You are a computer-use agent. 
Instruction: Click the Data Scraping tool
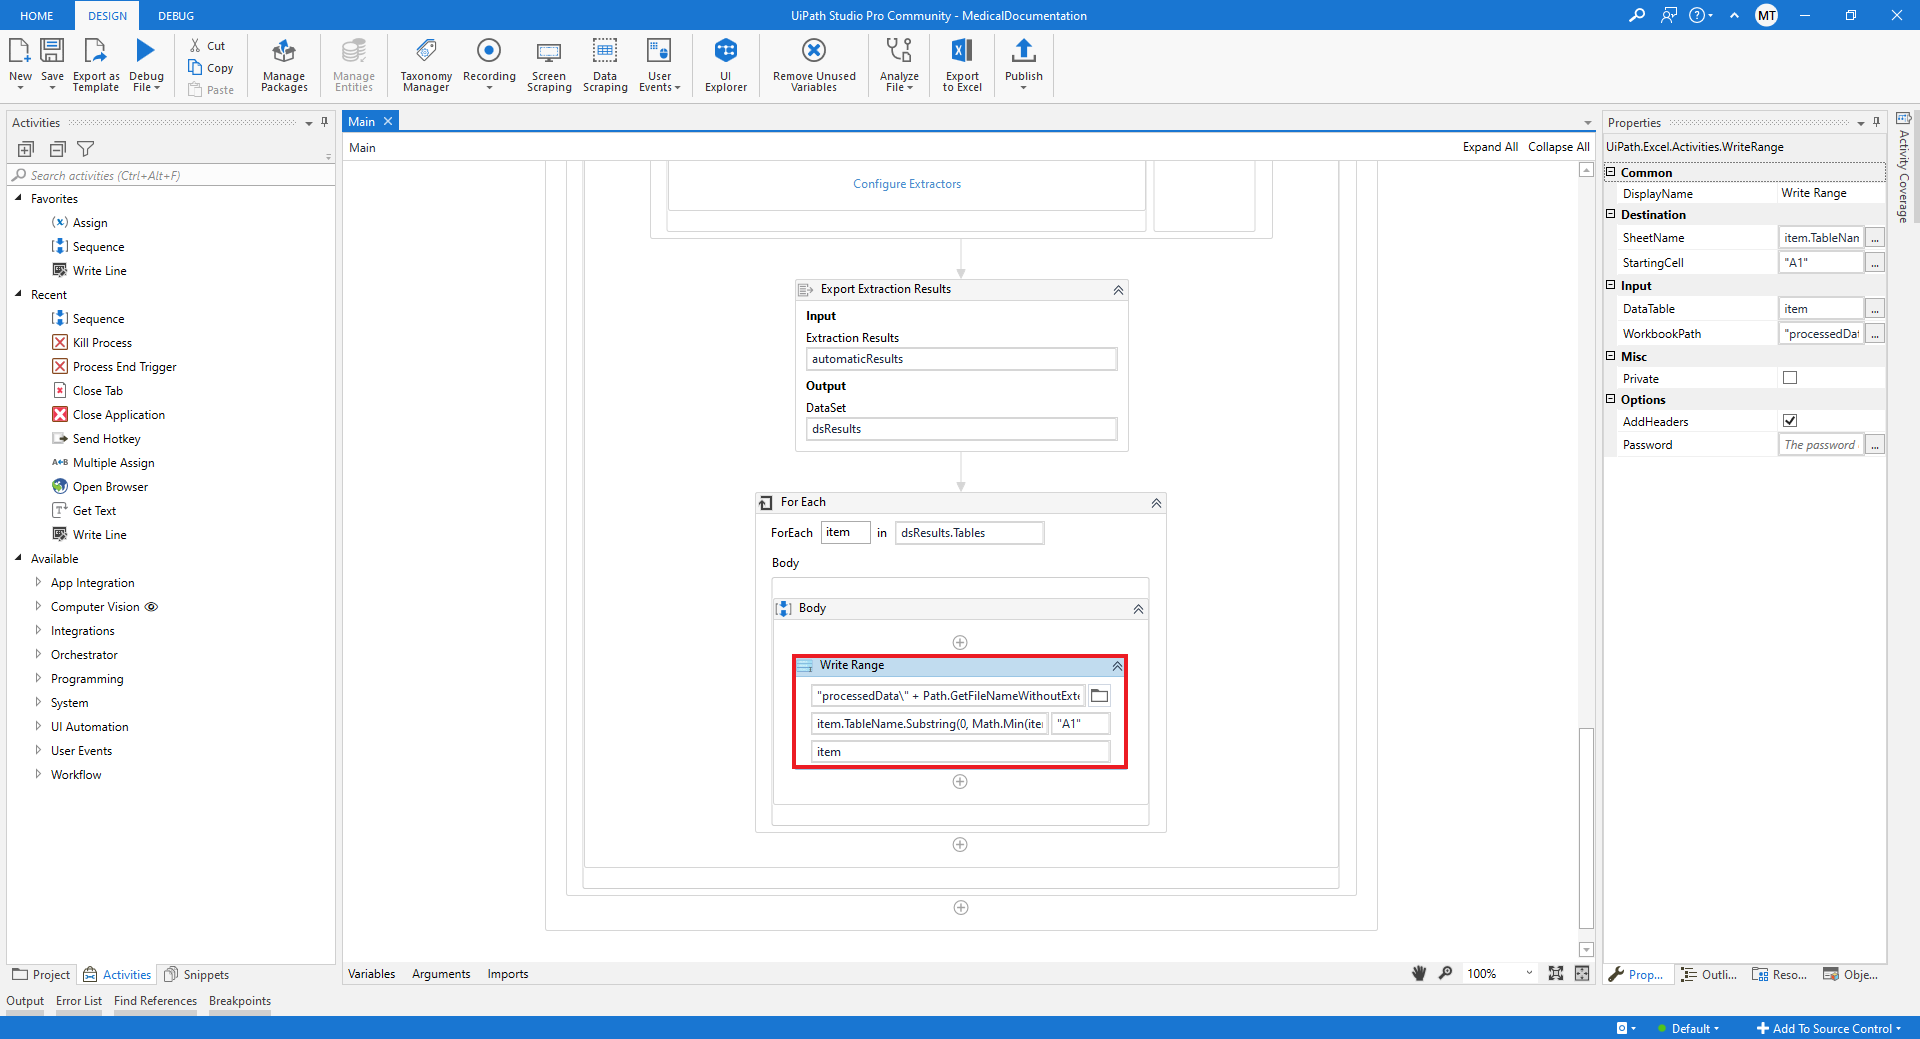[x=604, y=64]
